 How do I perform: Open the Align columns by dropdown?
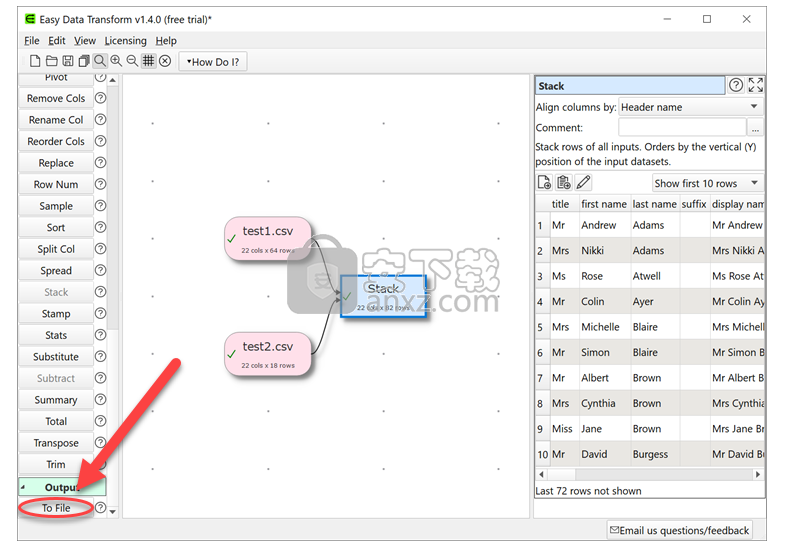tap(690, 107)
